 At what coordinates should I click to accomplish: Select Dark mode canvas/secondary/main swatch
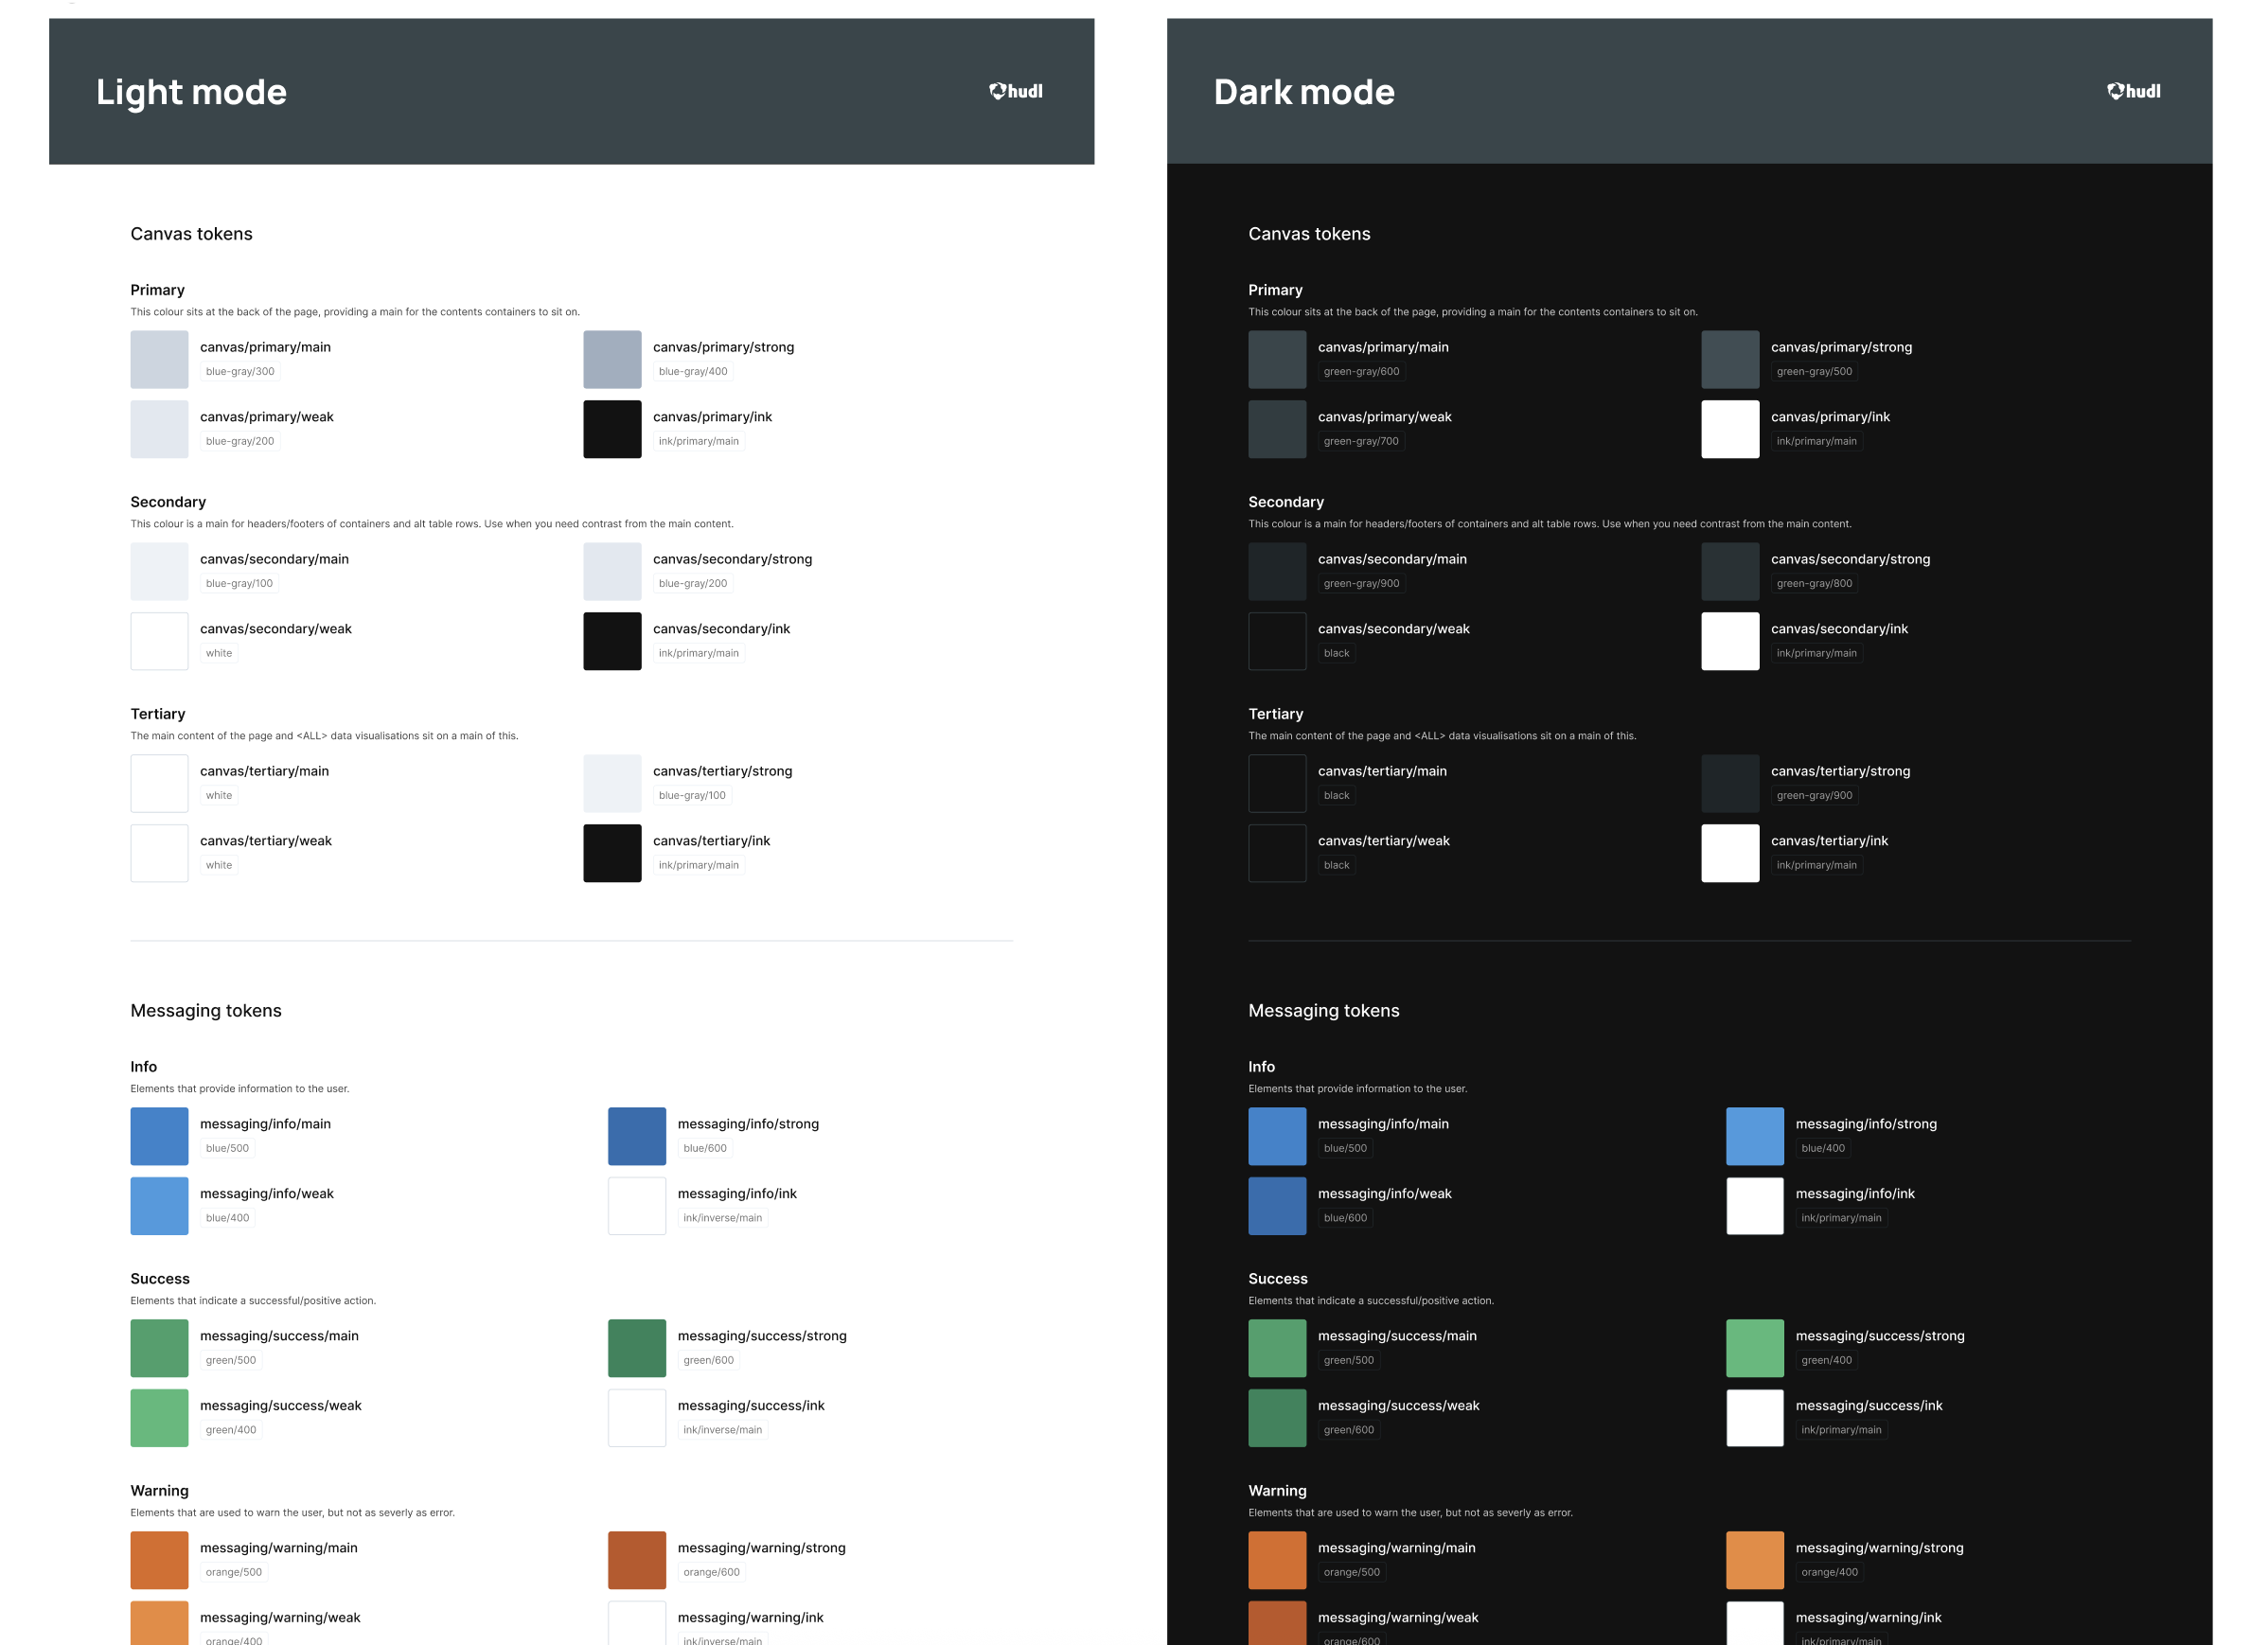[1277, 571]
